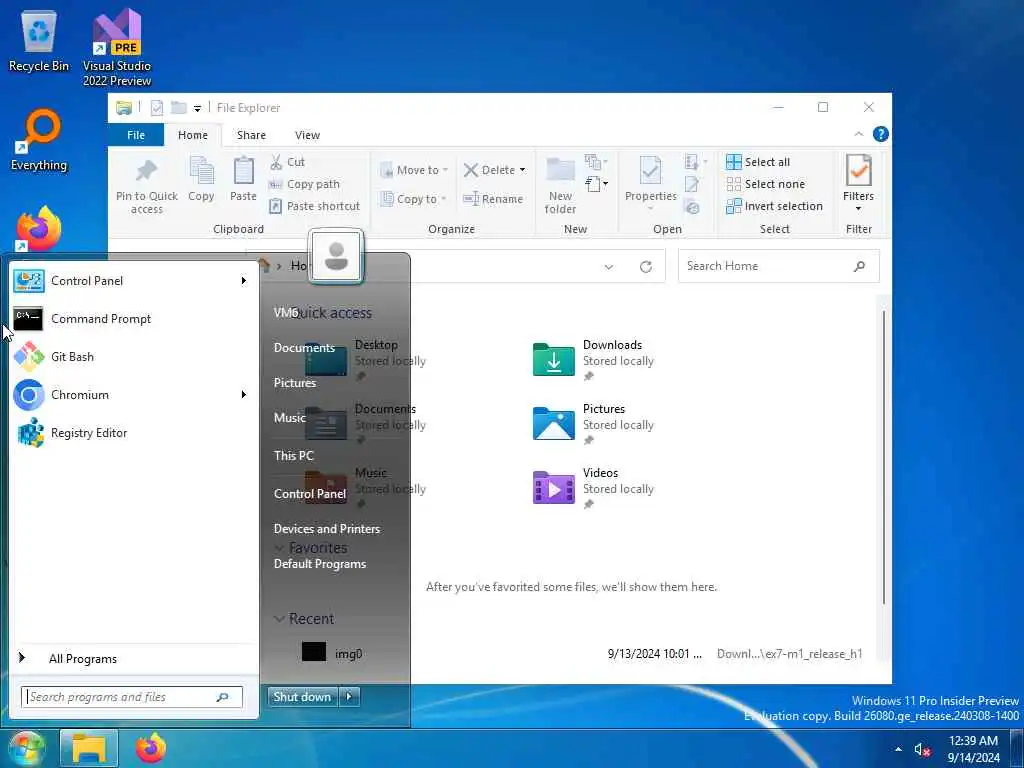Open Default Programs from Start menu
This screenshot has width=1024, height=768.
(x=319, y=564)
